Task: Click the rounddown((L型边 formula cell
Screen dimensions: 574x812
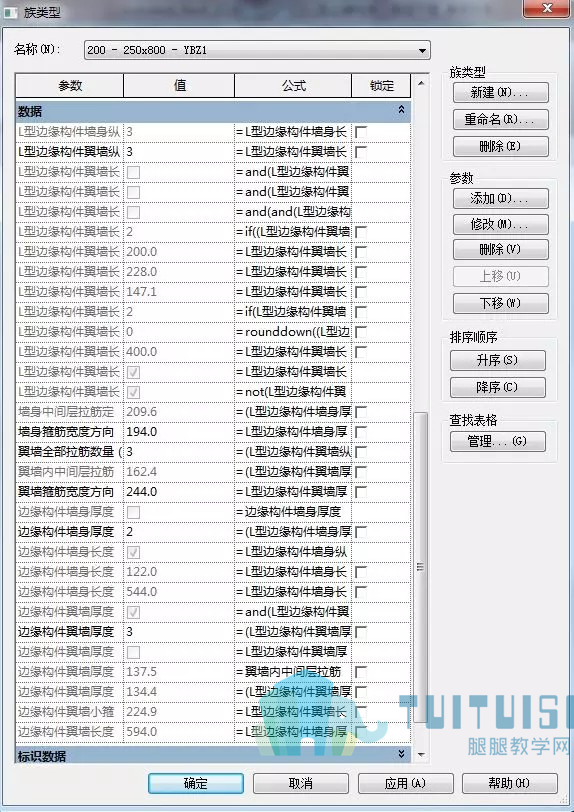Action: (x=293, y=332)
